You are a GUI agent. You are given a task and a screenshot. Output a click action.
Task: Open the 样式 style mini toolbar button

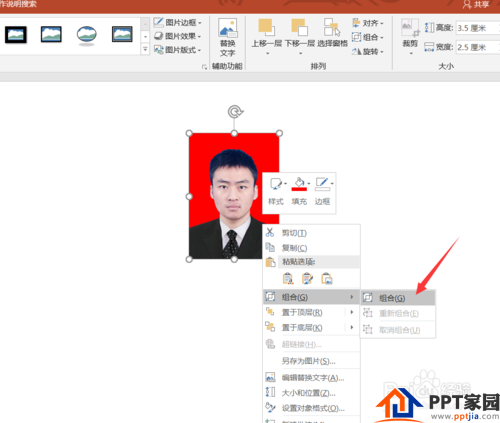[276, 191]
